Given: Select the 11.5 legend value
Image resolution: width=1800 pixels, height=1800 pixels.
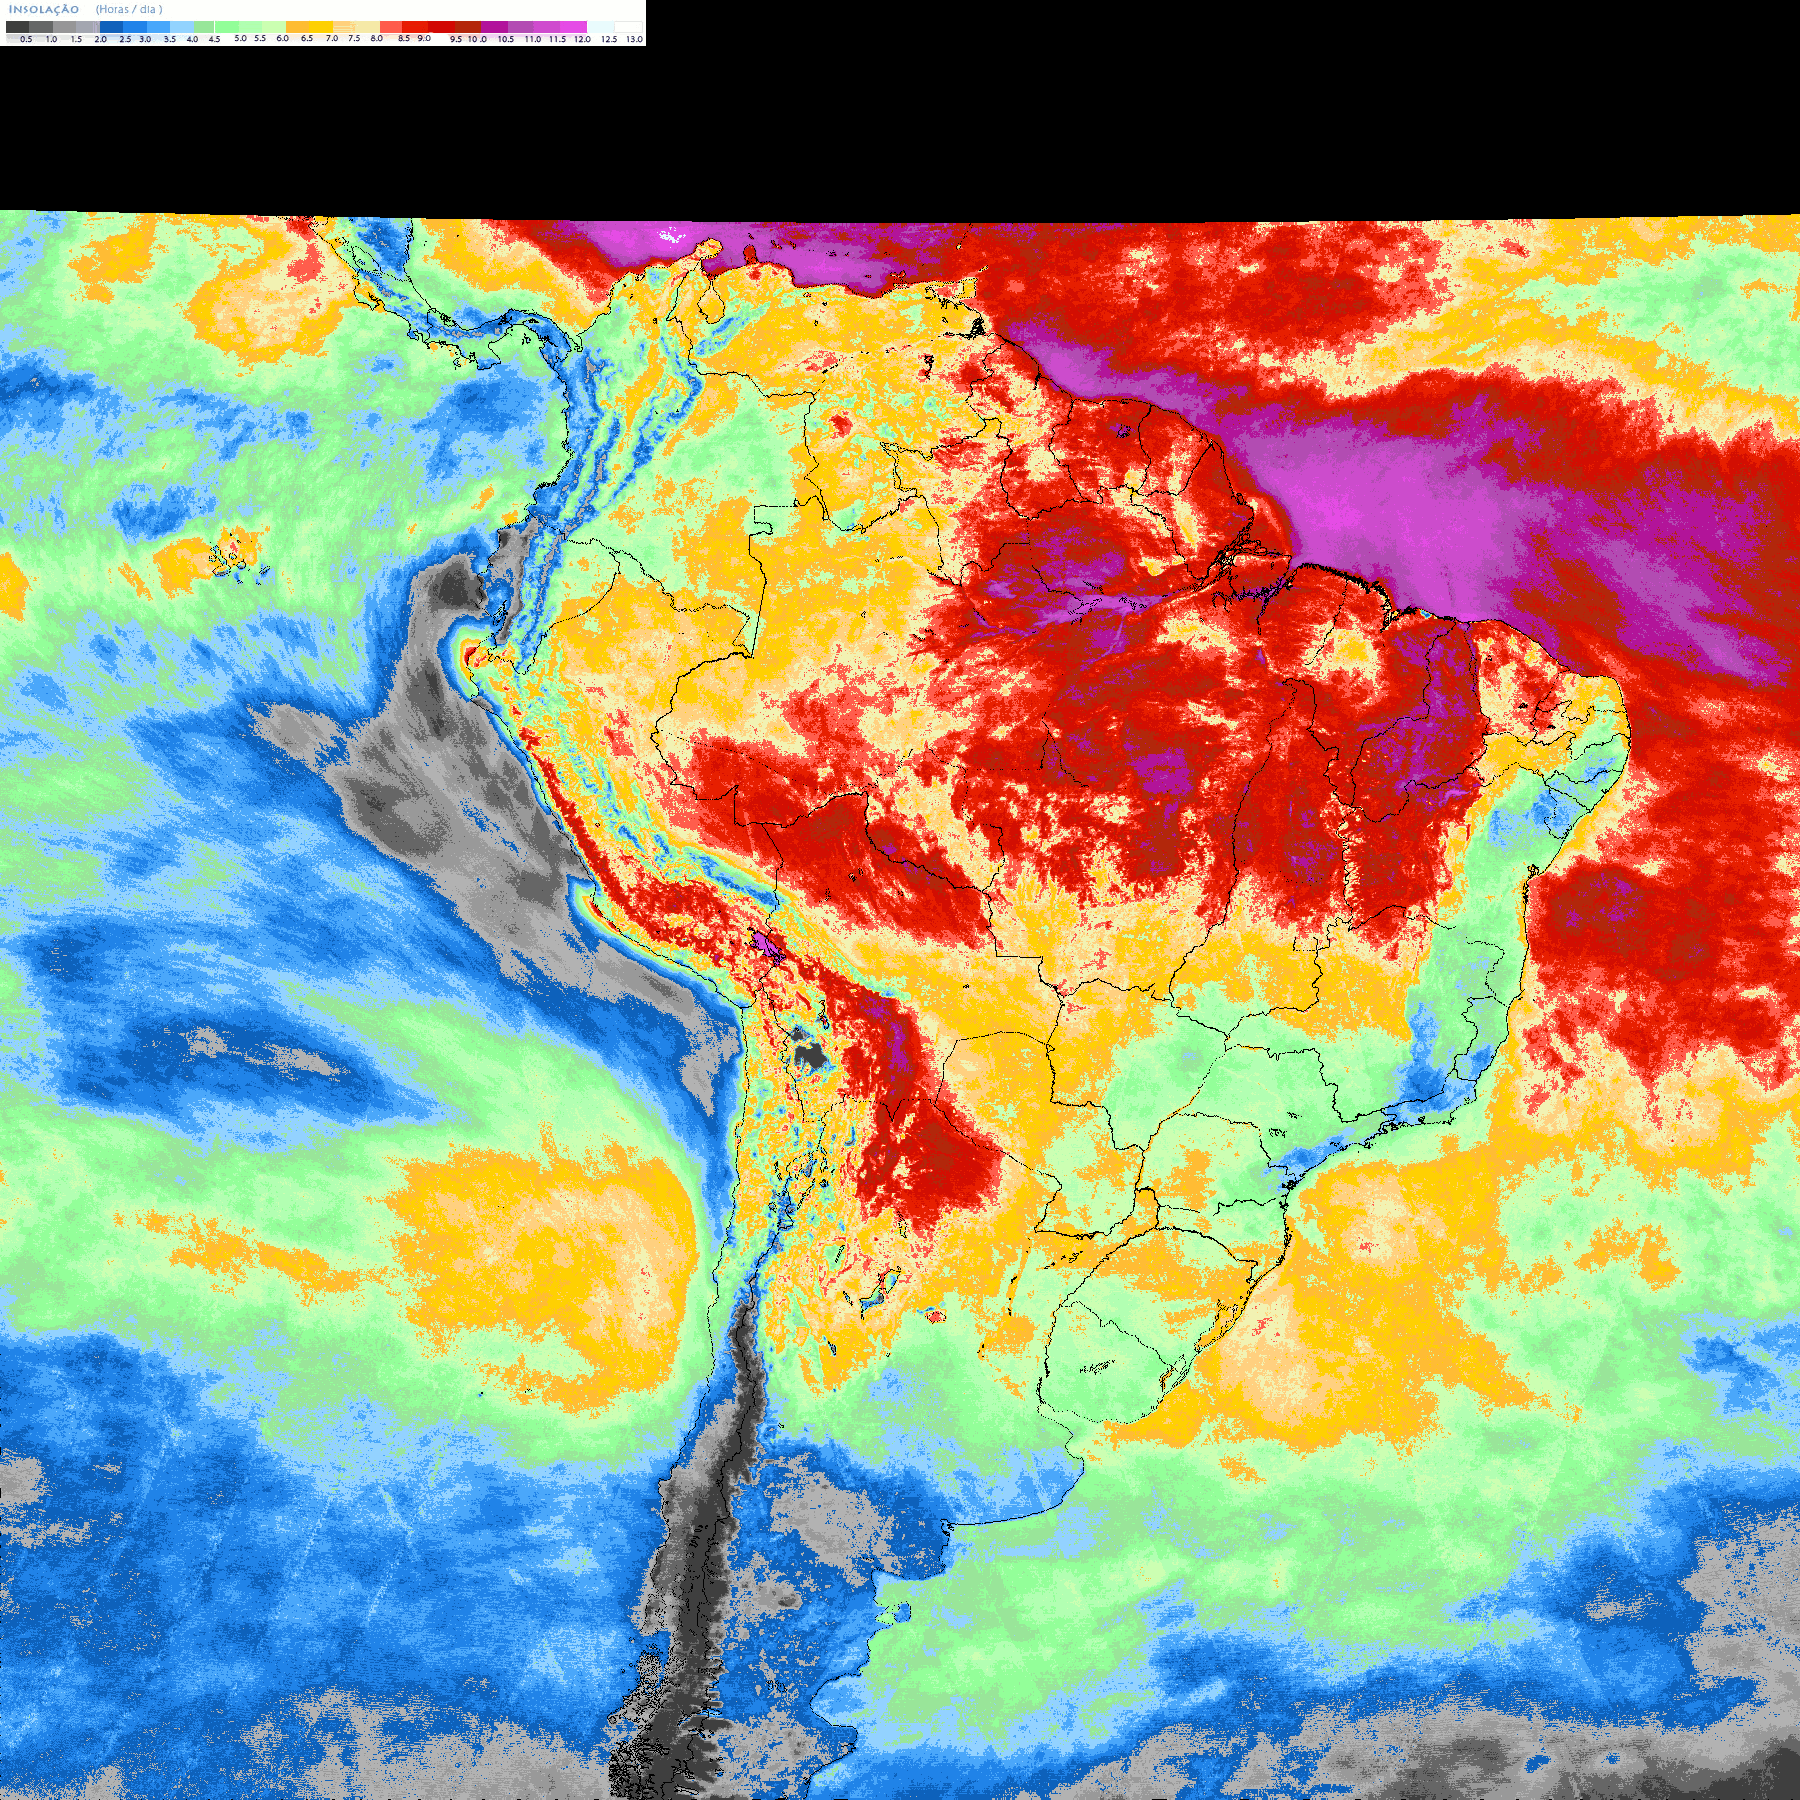Looking at the screenshot, I should [x=557, y=39].
